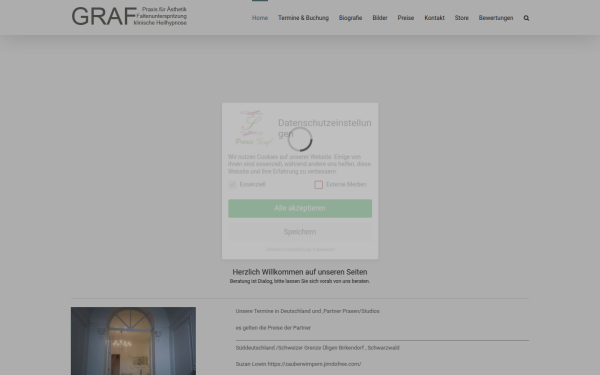Open Termine & Buchung page

click(303, 18)
